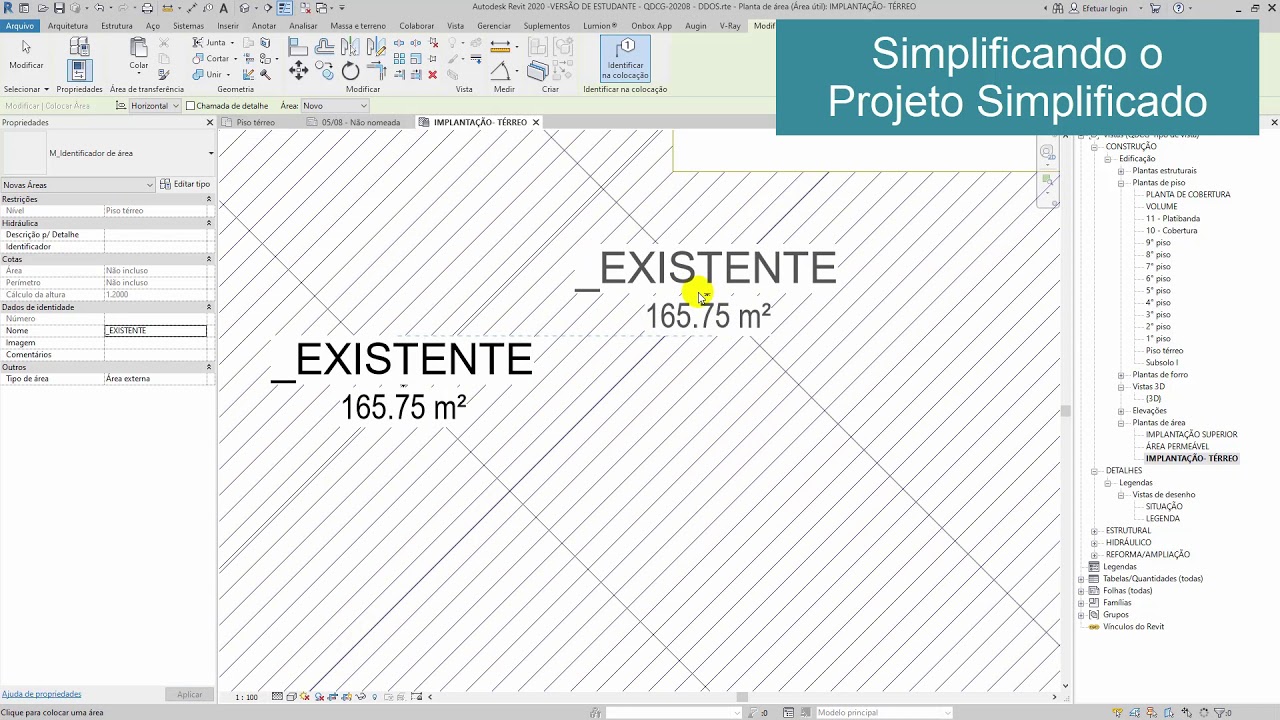Select the Rotate tool icon
The height and width of the screenshot is (720, 1280).
click(x=350, y=70)
